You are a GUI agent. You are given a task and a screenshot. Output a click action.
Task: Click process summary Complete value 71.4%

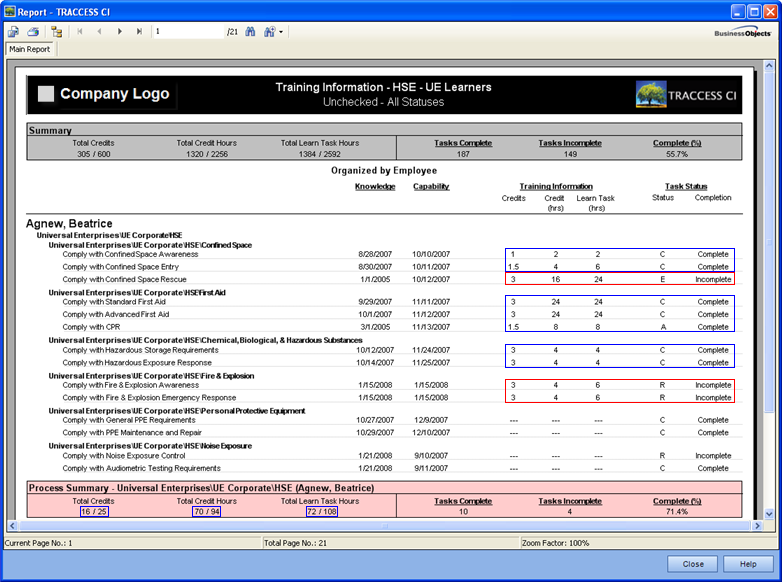coord(677,512)
